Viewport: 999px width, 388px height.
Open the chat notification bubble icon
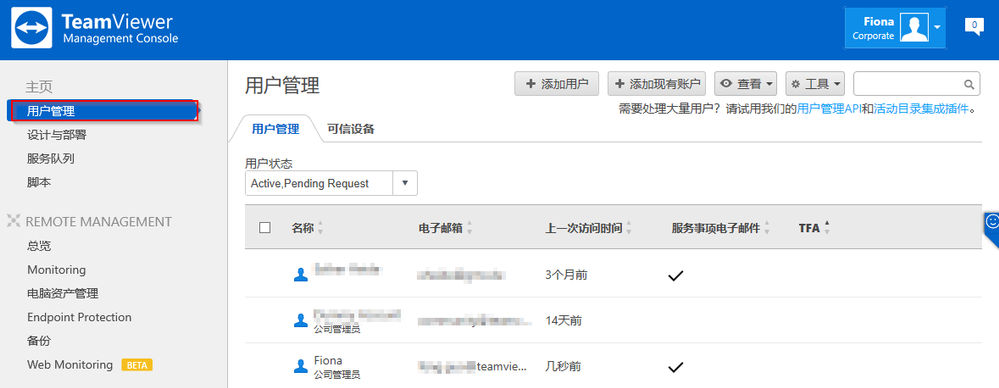point(974,27)
